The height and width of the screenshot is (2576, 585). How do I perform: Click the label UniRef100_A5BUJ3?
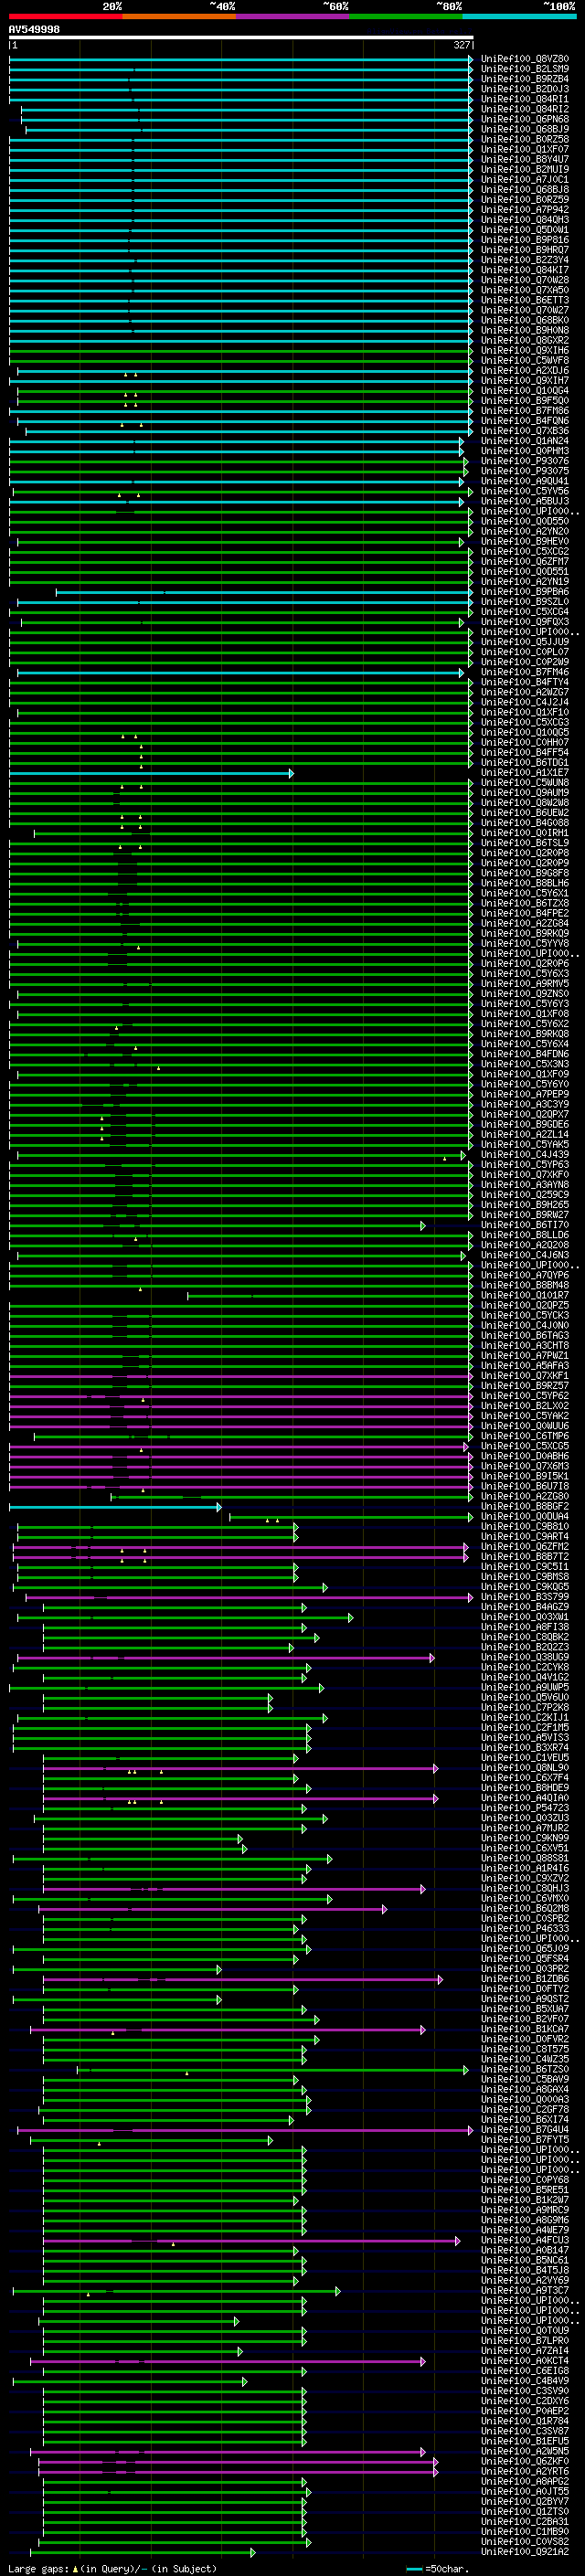click(x=525, y=501)
